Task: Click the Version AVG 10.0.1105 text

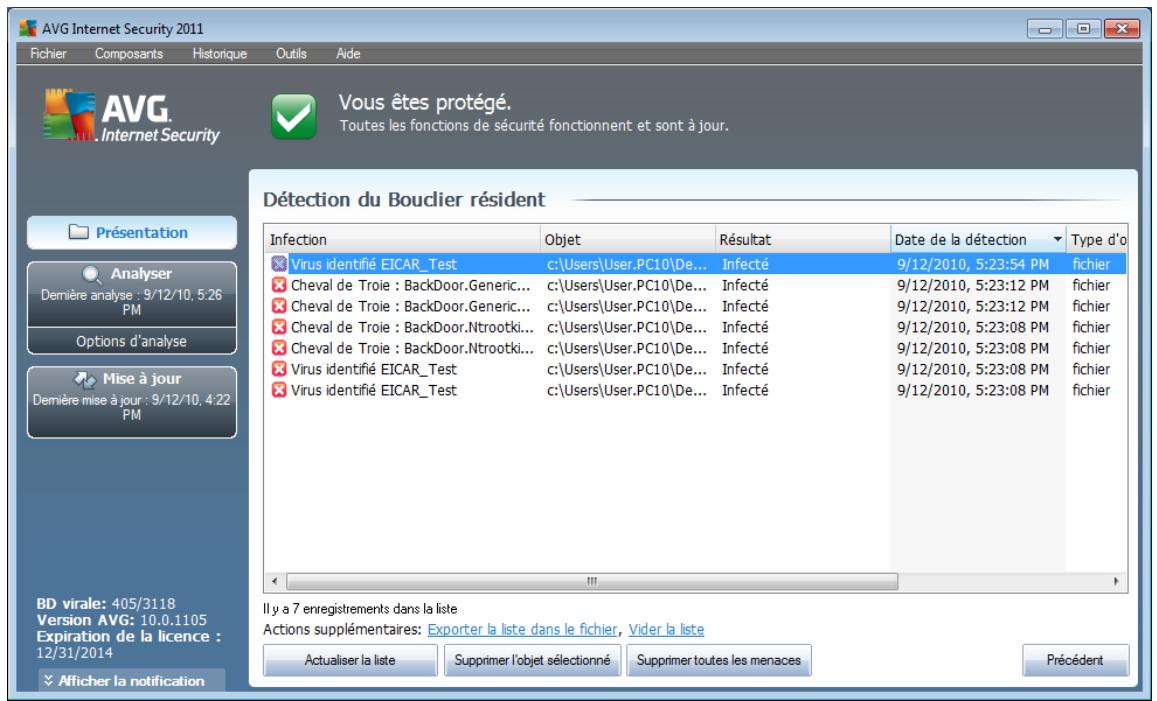Action: [x=122, y=620]
